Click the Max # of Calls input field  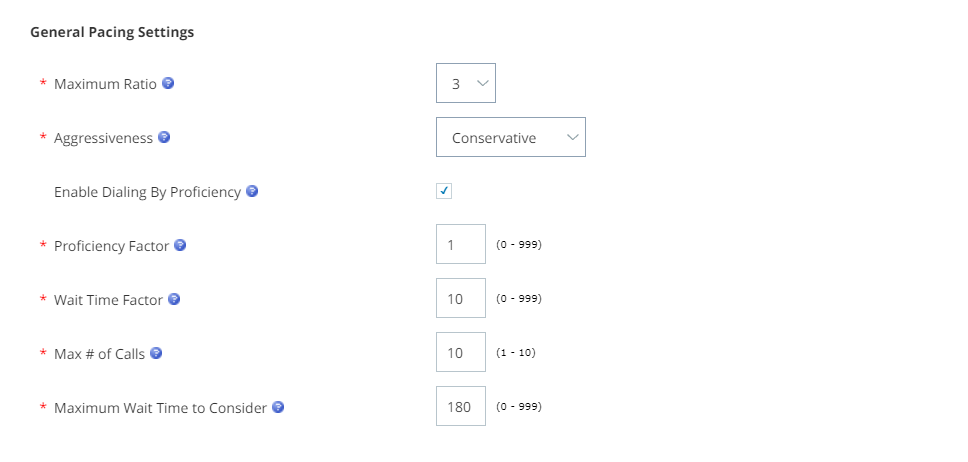click(x=461, y=352)
